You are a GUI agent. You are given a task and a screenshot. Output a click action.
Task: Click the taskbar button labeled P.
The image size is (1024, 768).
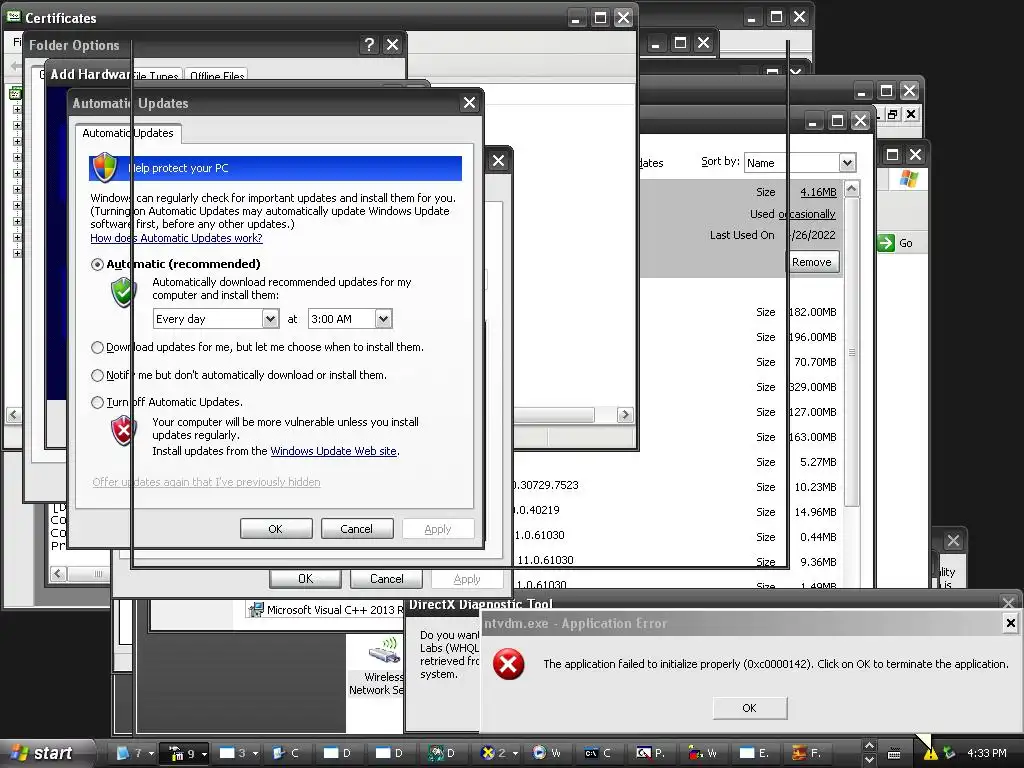(653, 753)
